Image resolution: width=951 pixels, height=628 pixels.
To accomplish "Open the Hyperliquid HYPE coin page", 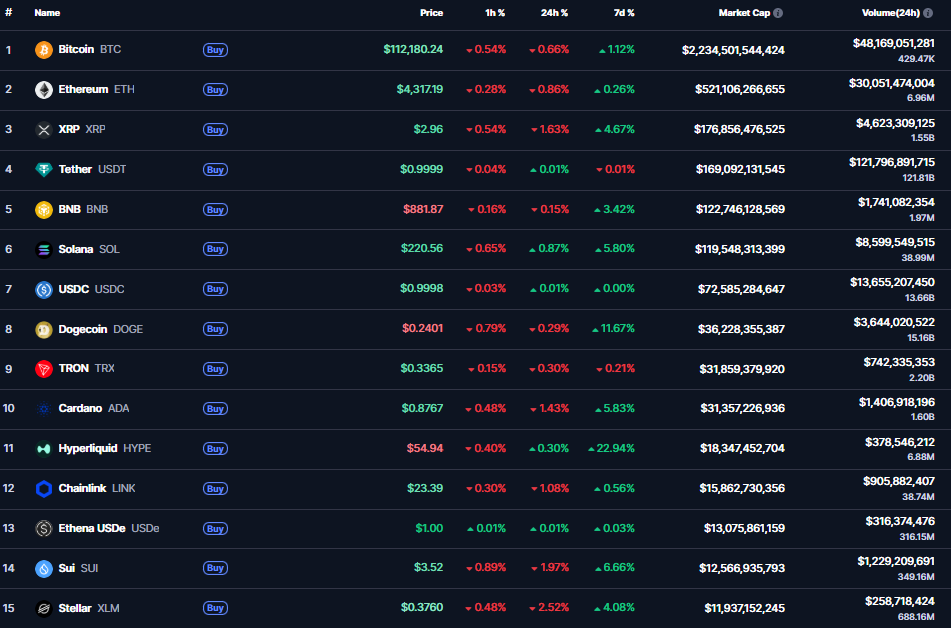I will pos(104,448).
